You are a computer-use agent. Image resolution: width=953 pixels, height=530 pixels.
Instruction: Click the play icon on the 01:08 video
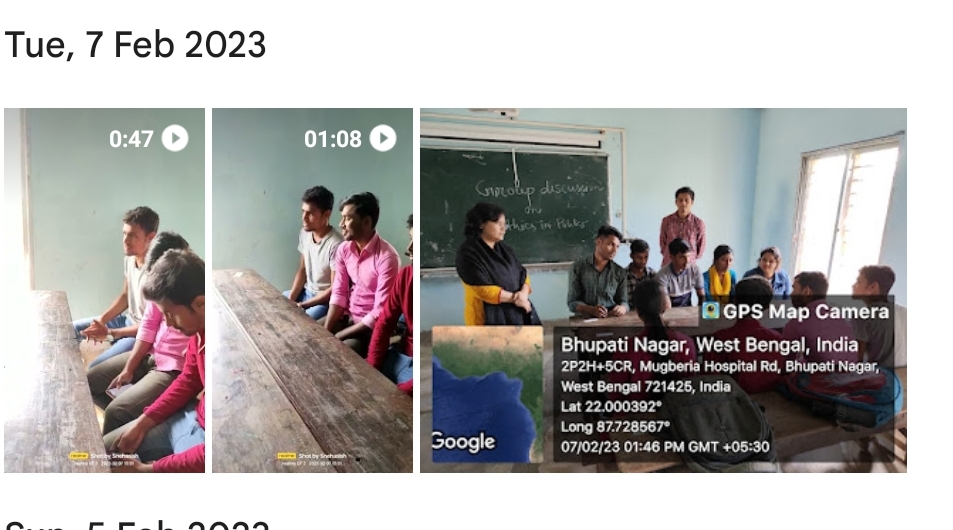click(x=383, y=139)
